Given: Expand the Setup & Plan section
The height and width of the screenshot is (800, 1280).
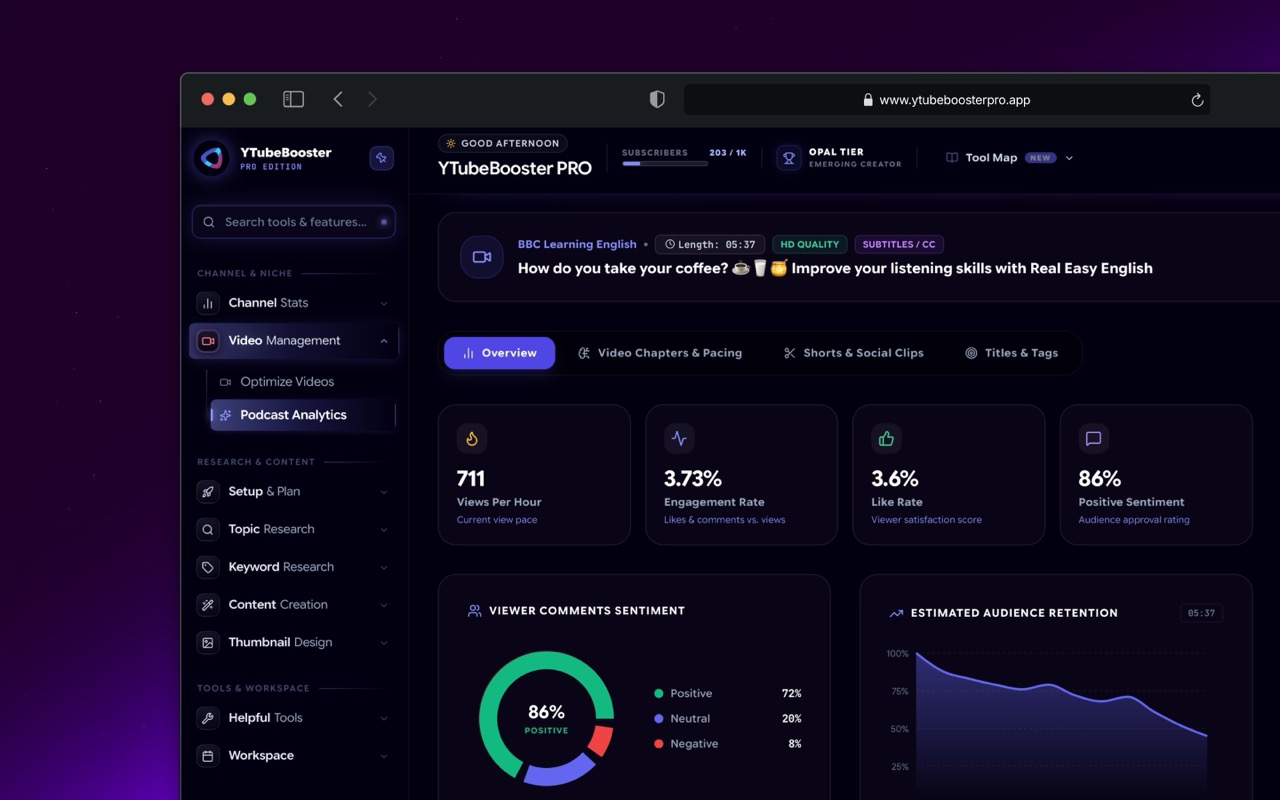Looking at the screenshot, I should tap(384, 492).
